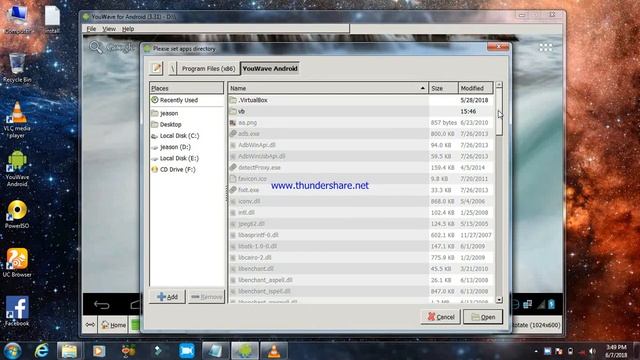Open PowerISO desktop icon
Image resolution: width=640 pixels, height=360 pixels.
point(17,214)
